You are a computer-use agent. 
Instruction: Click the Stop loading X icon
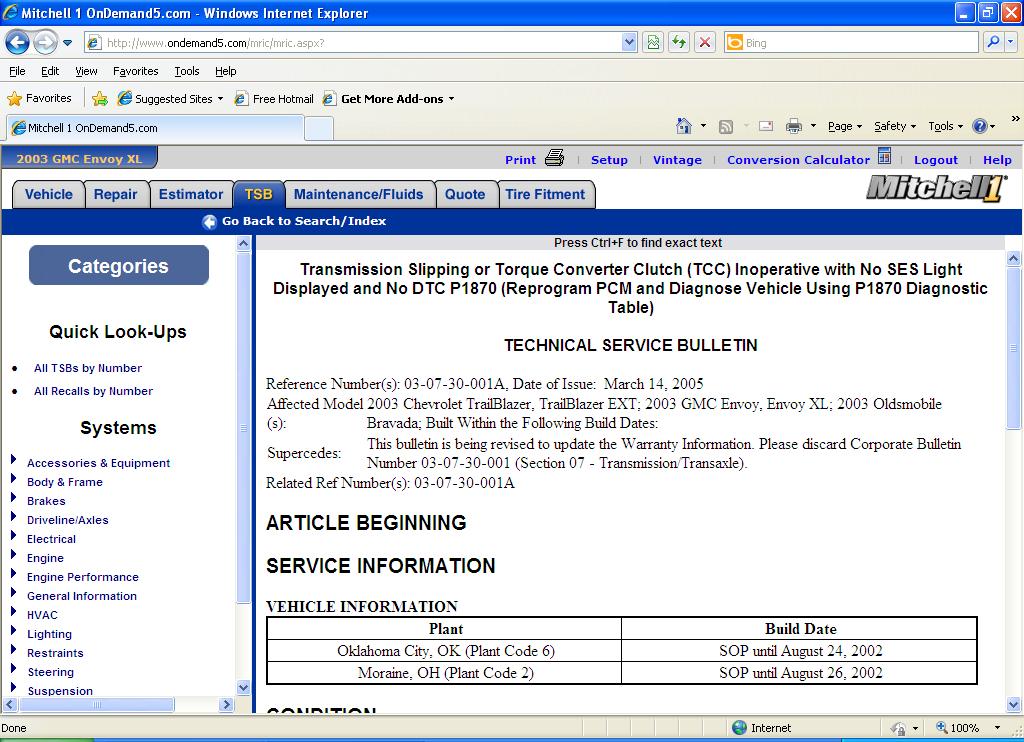[705, 42]
